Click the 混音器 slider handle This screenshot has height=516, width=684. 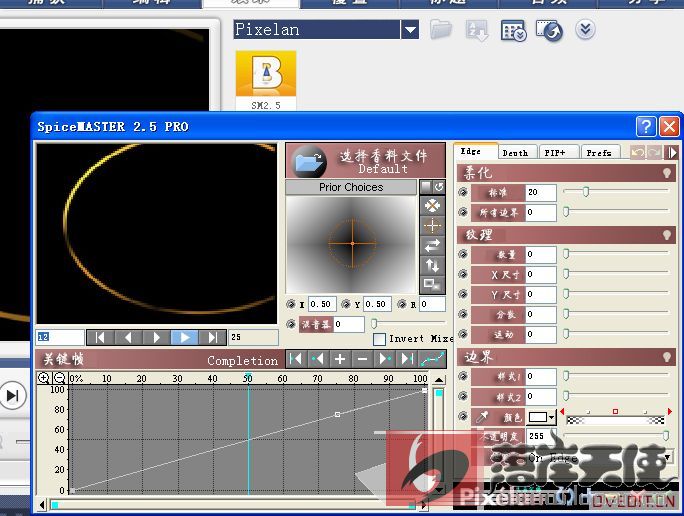click(374, 323)
